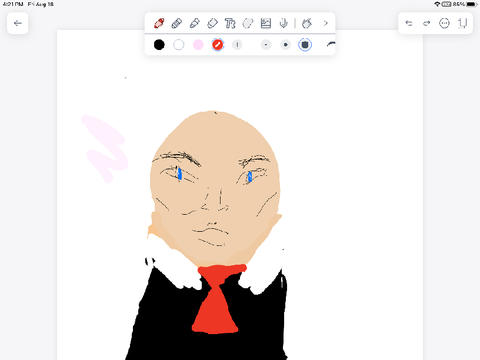
Task: Activate the eraser tool
Action: click(212, 23)
